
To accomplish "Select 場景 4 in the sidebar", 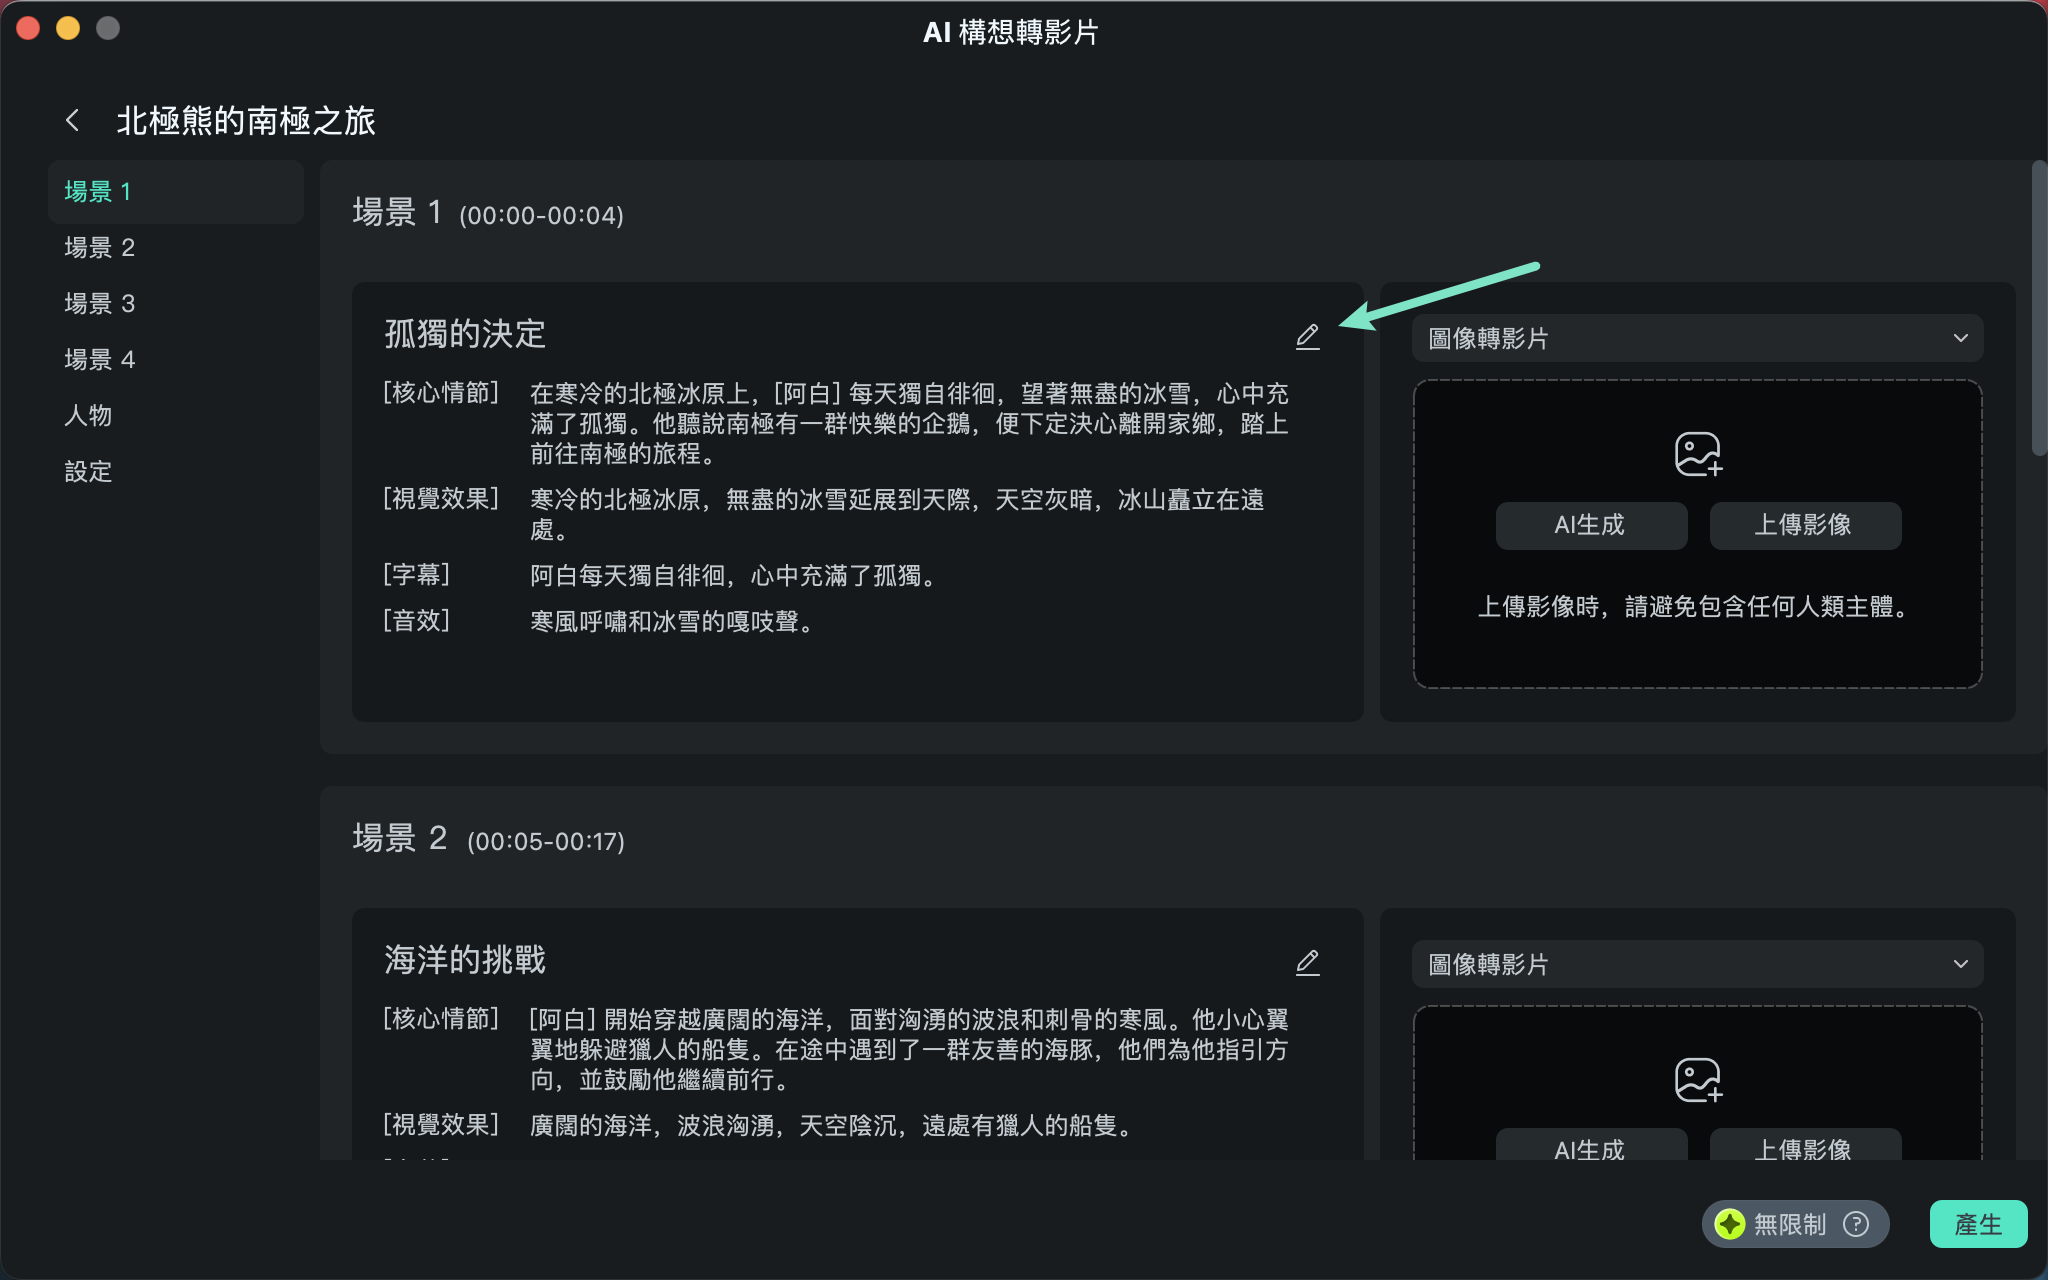I will (x=100, y=359).
